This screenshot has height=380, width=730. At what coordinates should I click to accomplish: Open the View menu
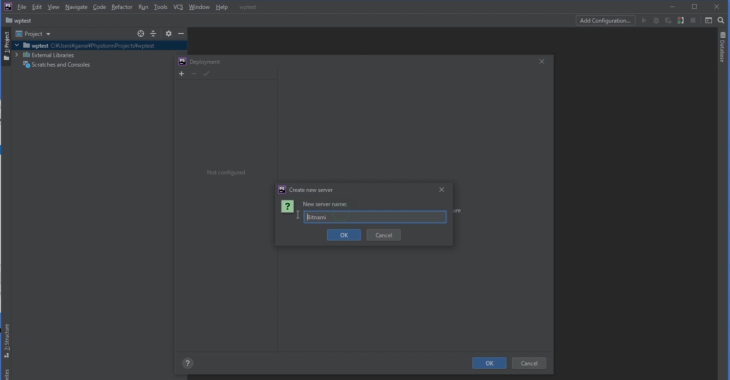54,7
